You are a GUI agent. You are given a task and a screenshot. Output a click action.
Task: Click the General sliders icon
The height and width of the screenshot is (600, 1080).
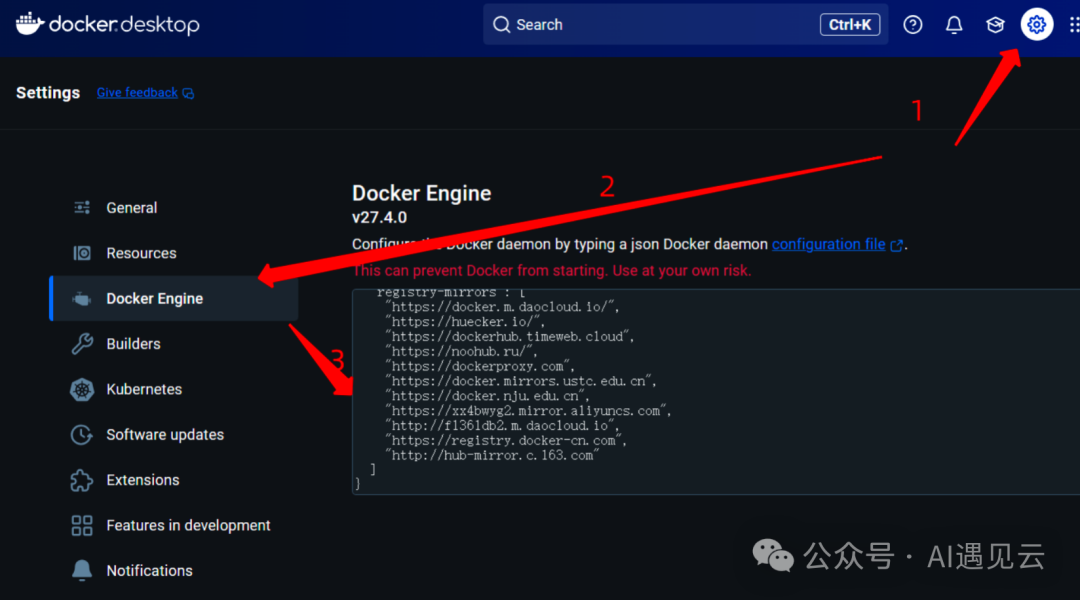(82, 207)
